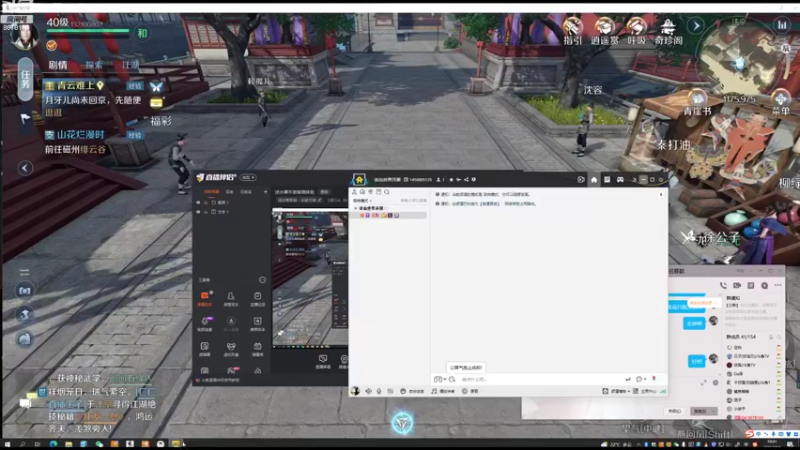Select the 探索 quest tab
Image resolution: width=800 pixels, height=450 pixels.
[94, 65]
